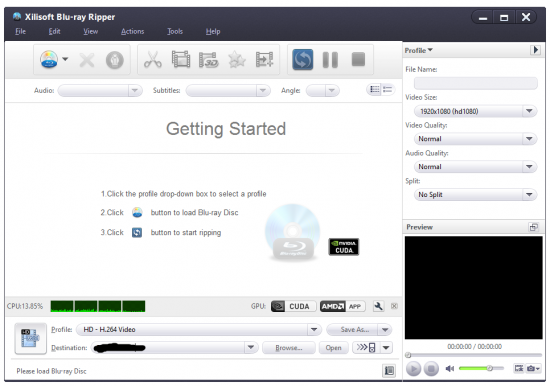Click the CPU usage graph

[x=98, y=306]
